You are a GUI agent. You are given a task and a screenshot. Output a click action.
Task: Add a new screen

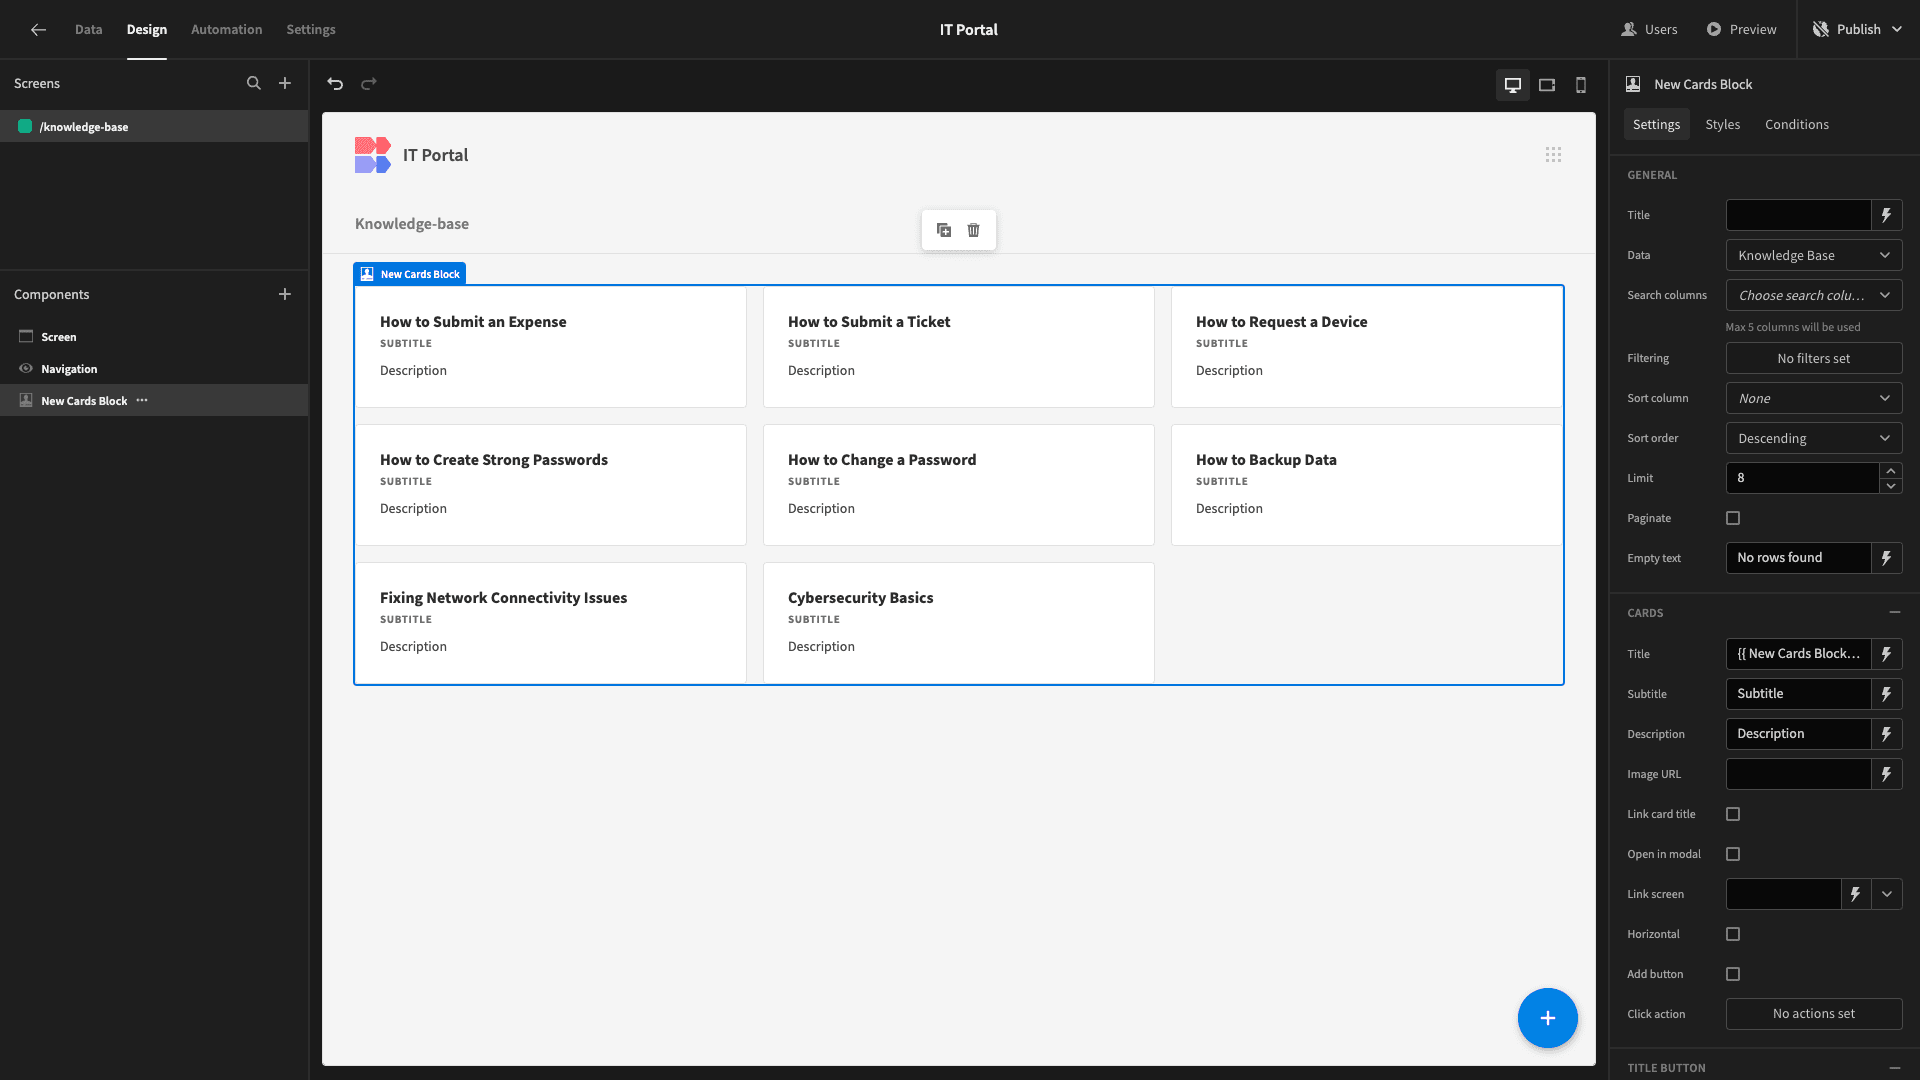coord(285,84)
